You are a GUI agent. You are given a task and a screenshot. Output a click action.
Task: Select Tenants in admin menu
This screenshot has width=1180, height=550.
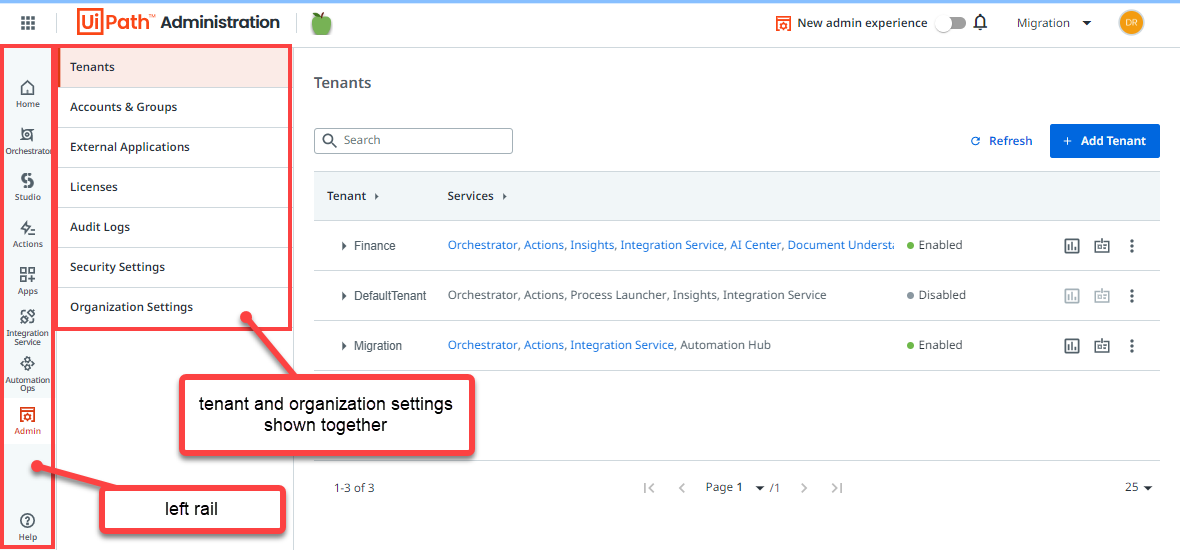pyautogui.click(x=174, y=67)
